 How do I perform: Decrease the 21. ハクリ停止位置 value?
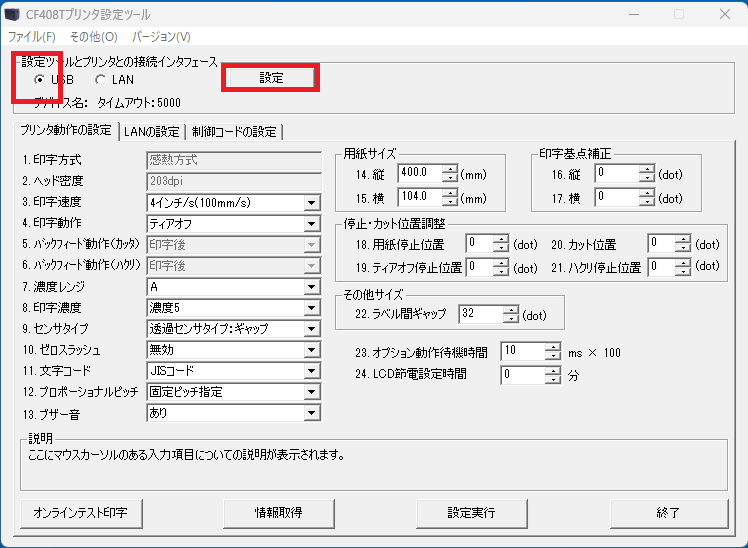click(683, 271)
